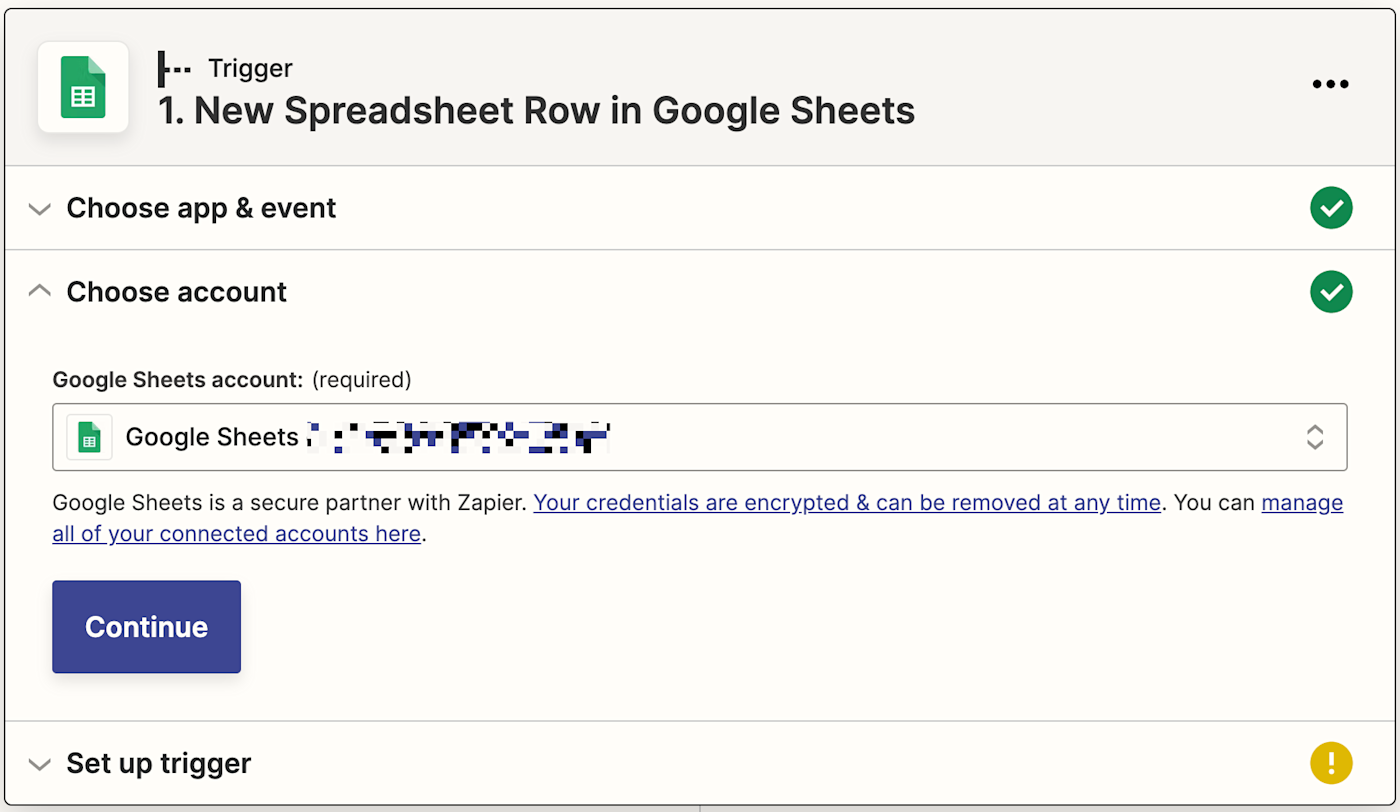Click the step title New Spreadsheet Row
The image size is (1400, 812).
[x=537, y=111]
